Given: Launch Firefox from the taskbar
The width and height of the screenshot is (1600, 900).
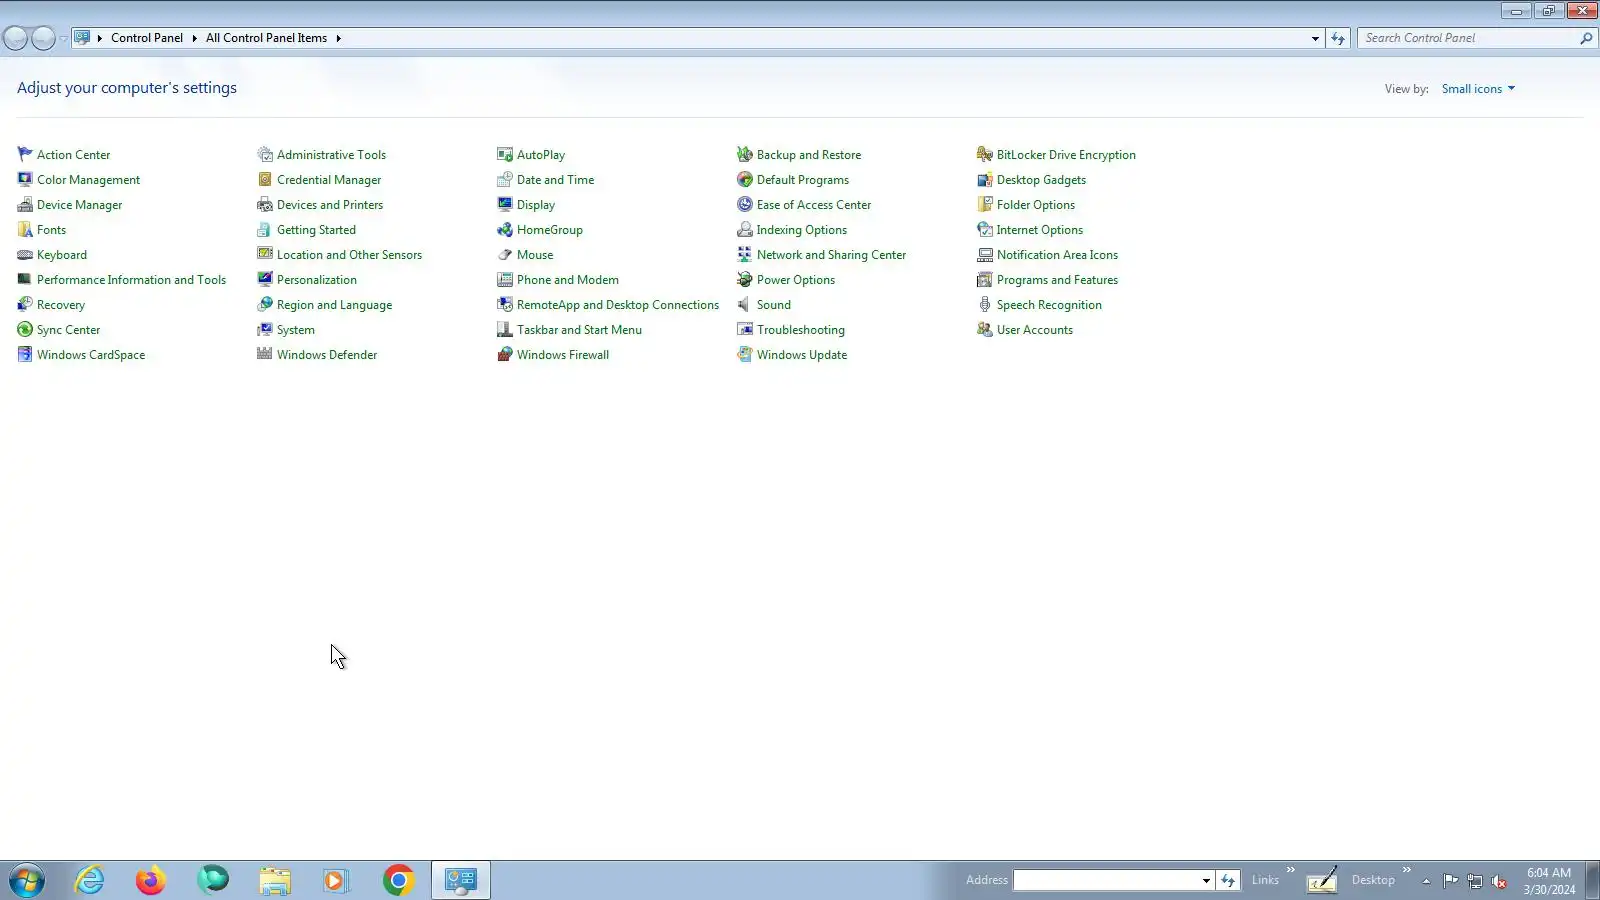Looking at the screenshot, I should [151, 880].
